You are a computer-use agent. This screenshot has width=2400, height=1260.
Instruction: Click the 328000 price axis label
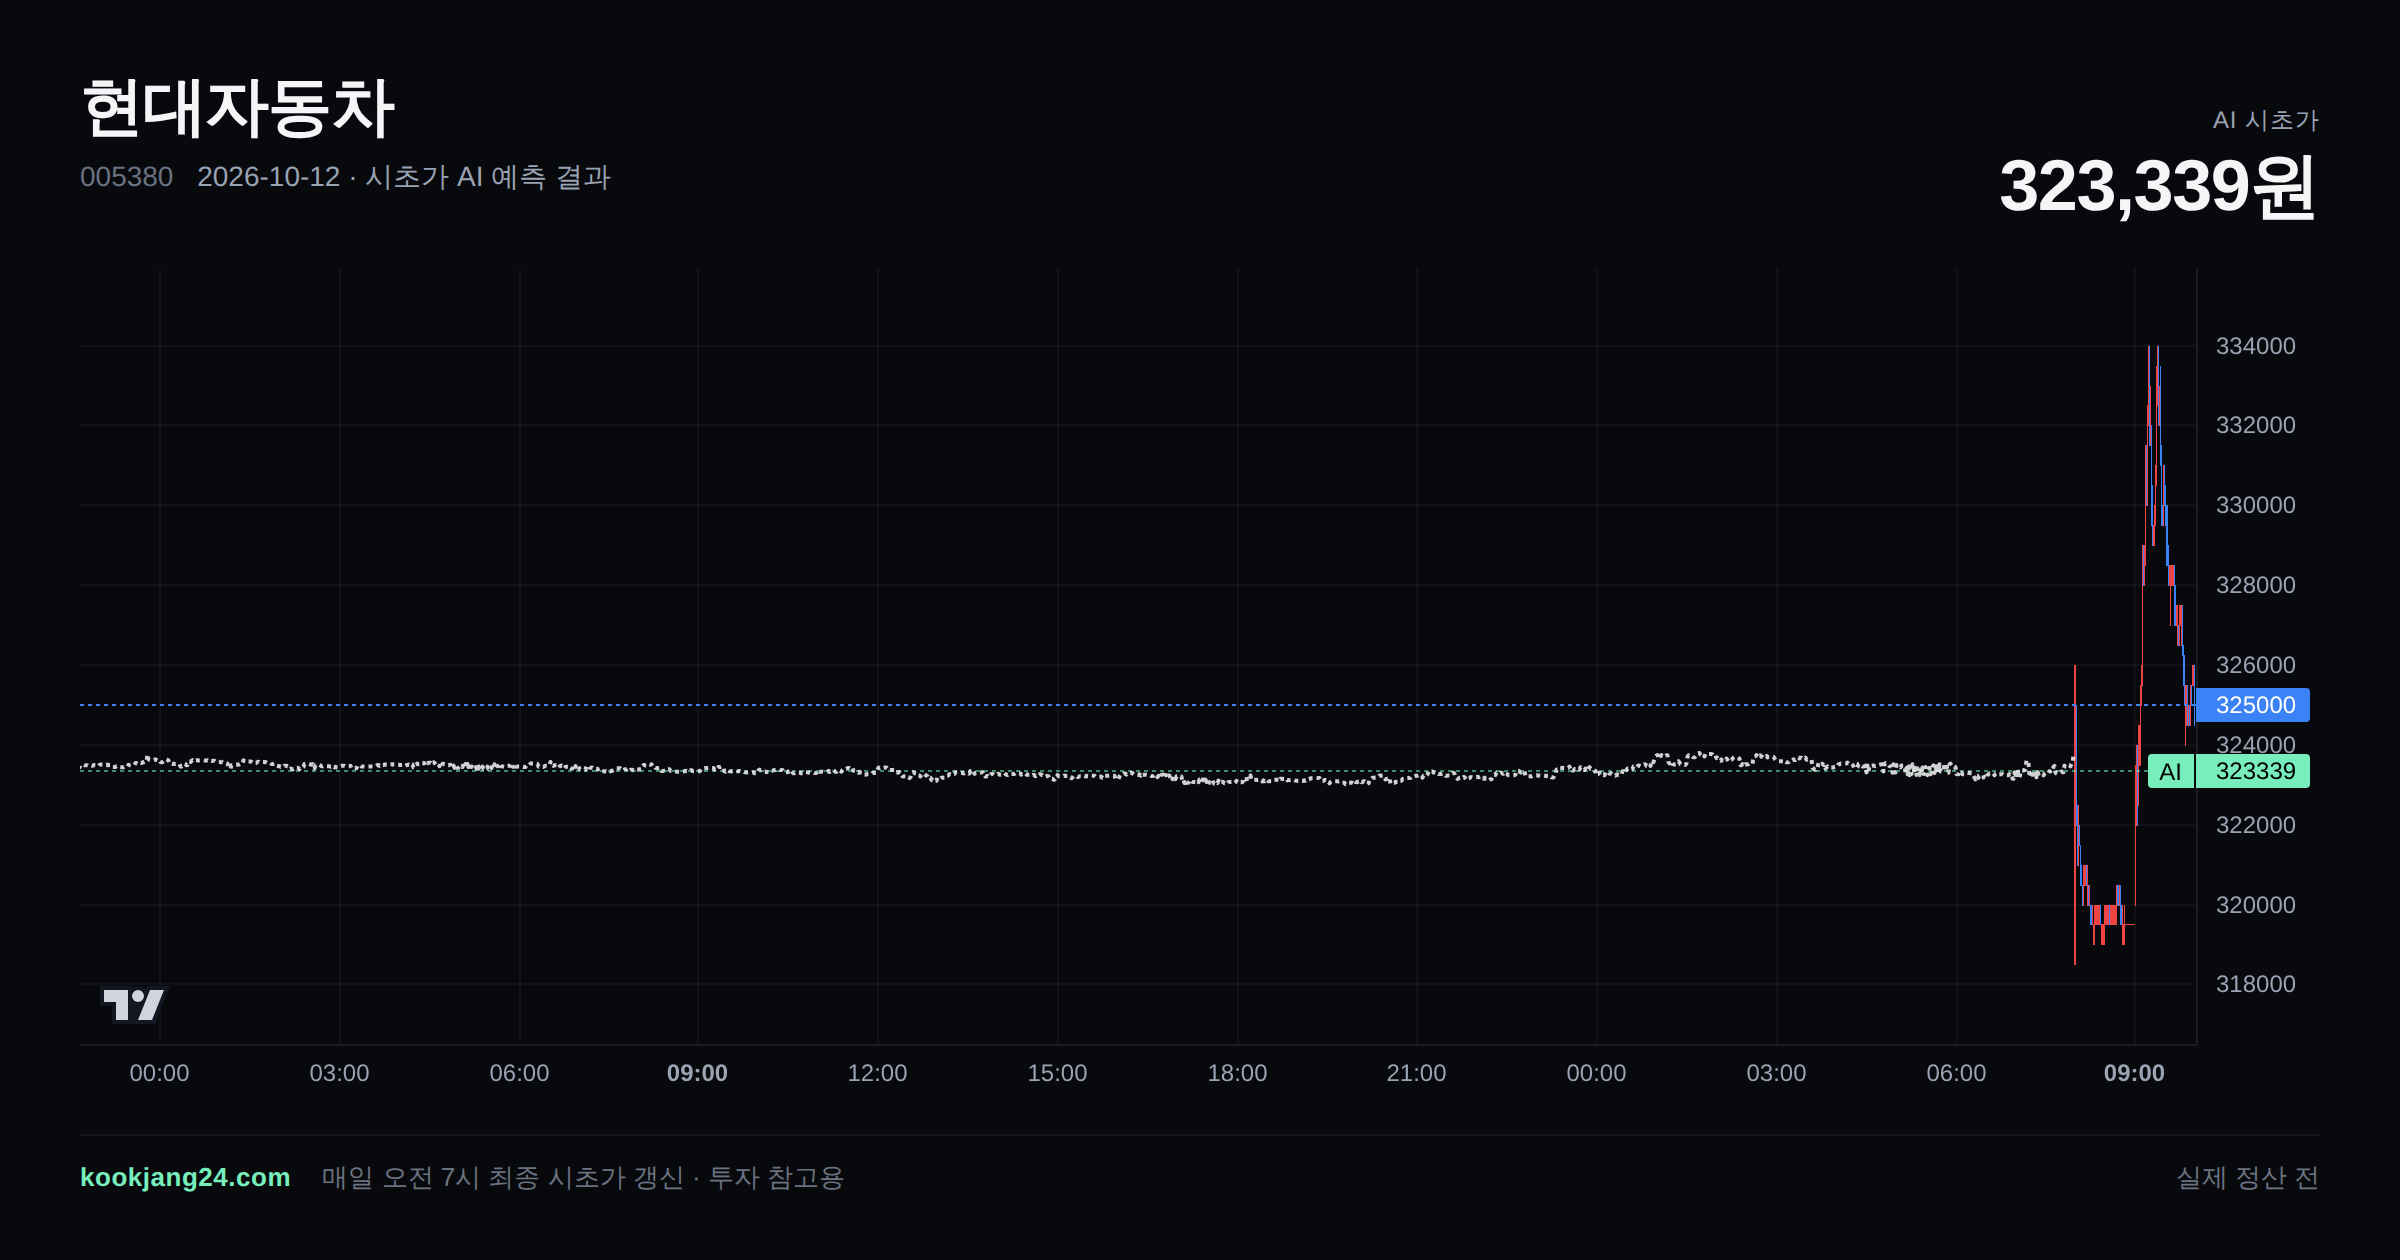pyautogui.click(x=2255, y=585)
